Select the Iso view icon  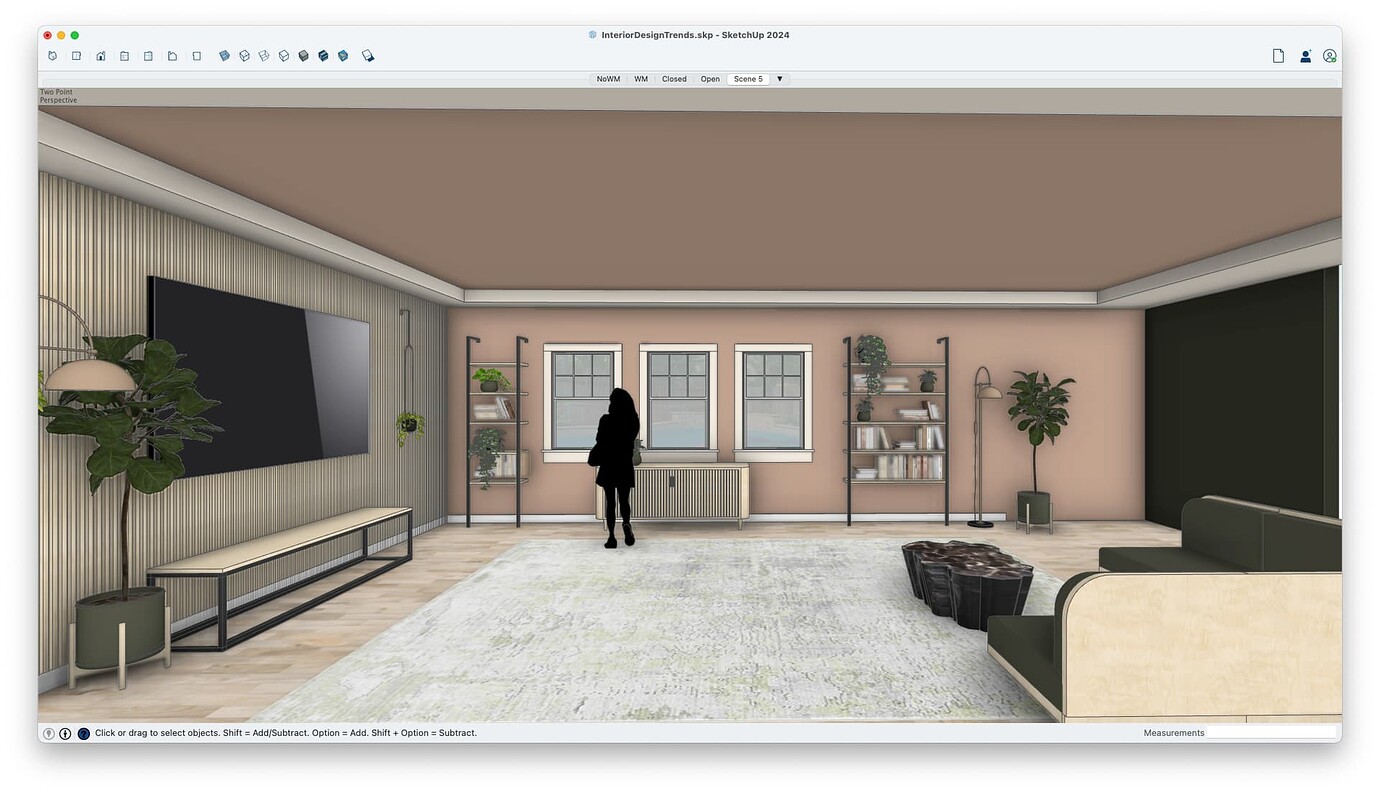(52, 55)
